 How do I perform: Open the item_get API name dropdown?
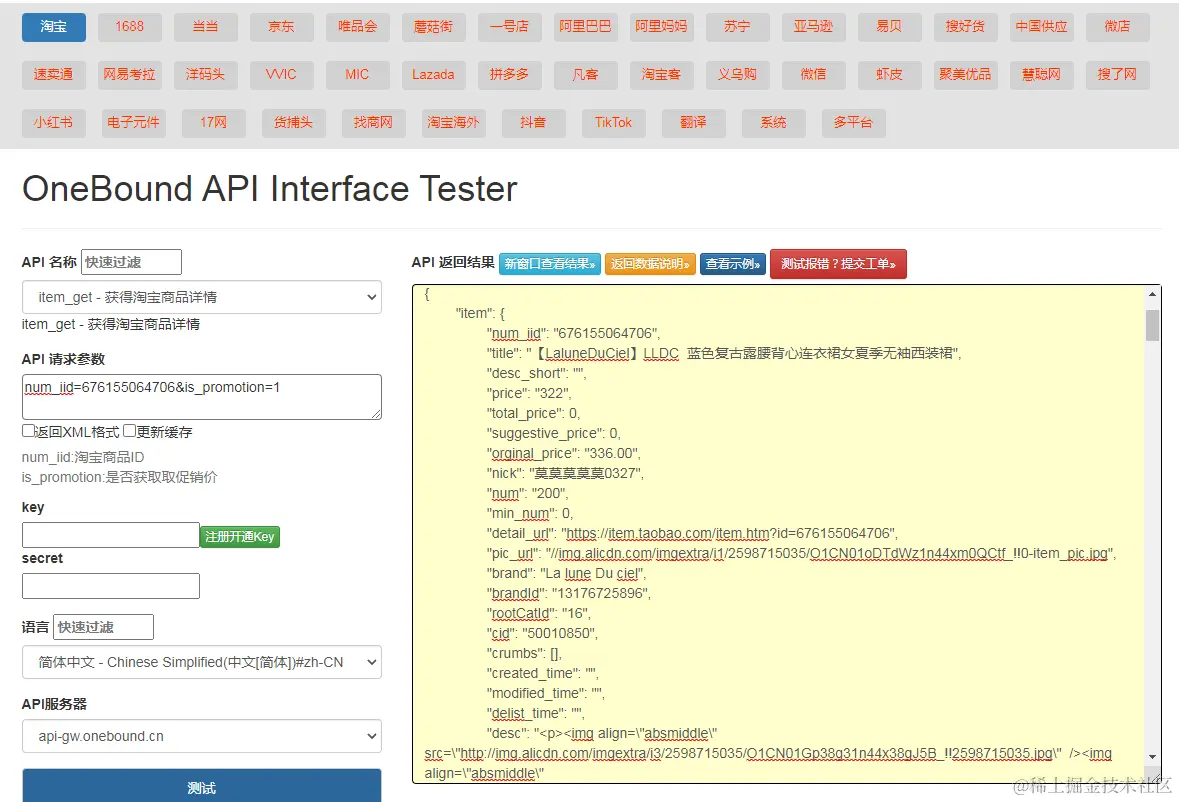pyautogui.click(x=201, y=297)
